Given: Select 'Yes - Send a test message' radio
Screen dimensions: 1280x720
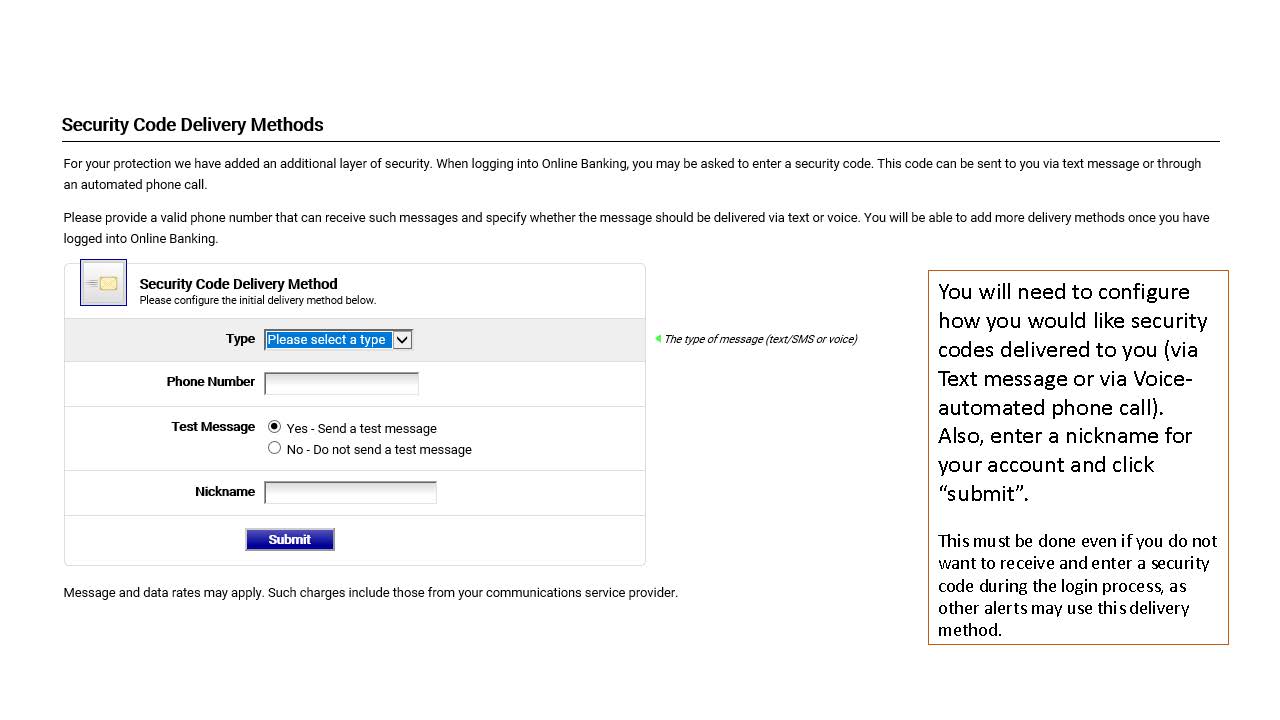Looking at the screenshot, I should [x=275, y=427].
